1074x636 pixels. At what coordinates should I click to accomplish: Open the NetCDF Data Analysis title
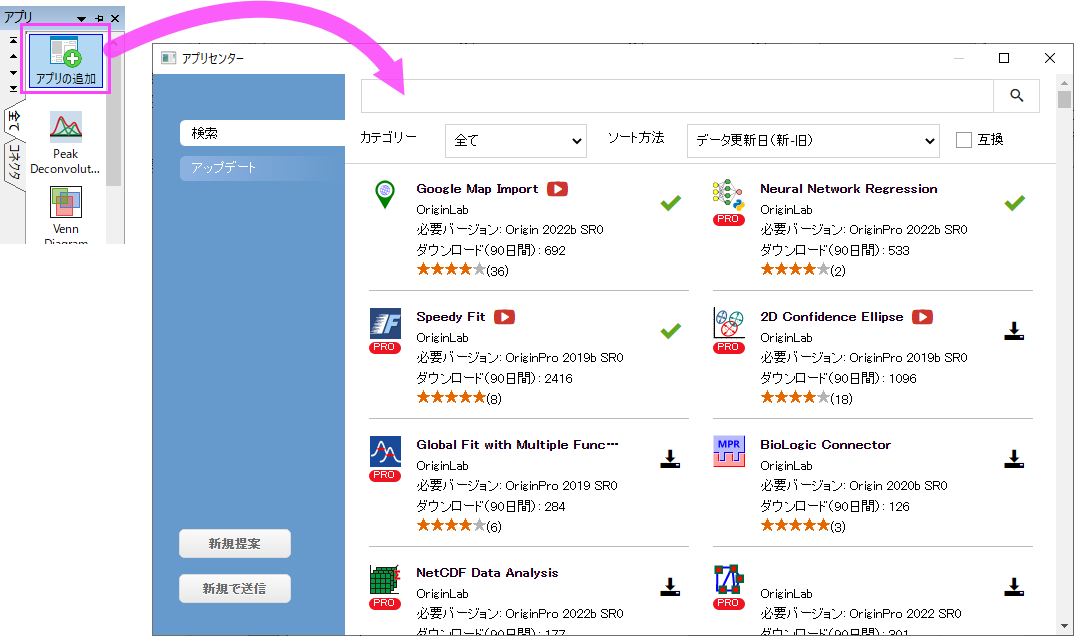487,573
